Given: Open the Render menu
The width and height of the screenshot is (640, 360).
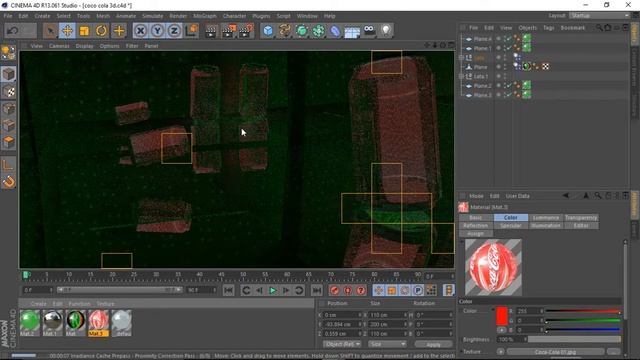Looking at the screenshot, I should [x=178, y=16].
